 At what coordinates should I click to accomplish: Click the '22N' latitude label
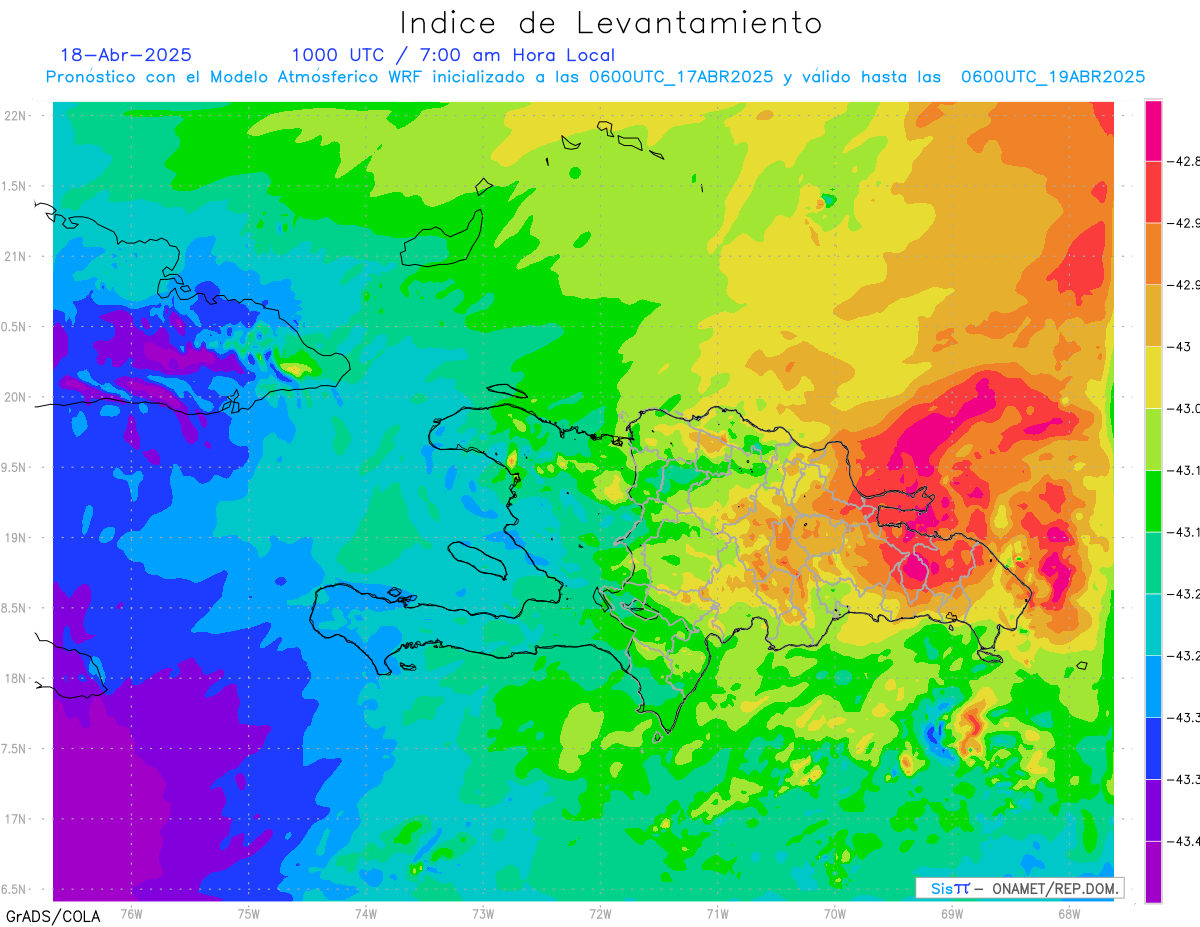coord(16,116)
